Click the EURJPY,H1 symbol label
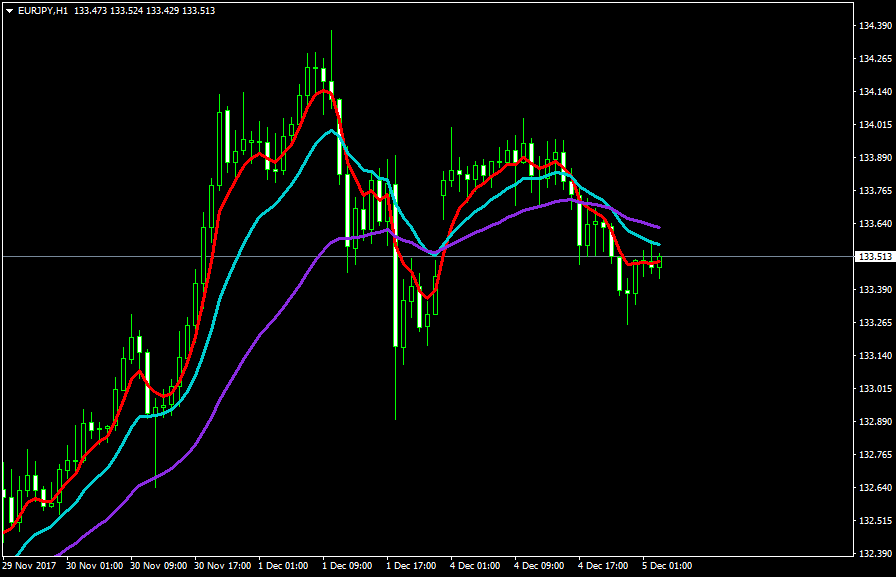The image size is (896, 577). coord(43,10)
